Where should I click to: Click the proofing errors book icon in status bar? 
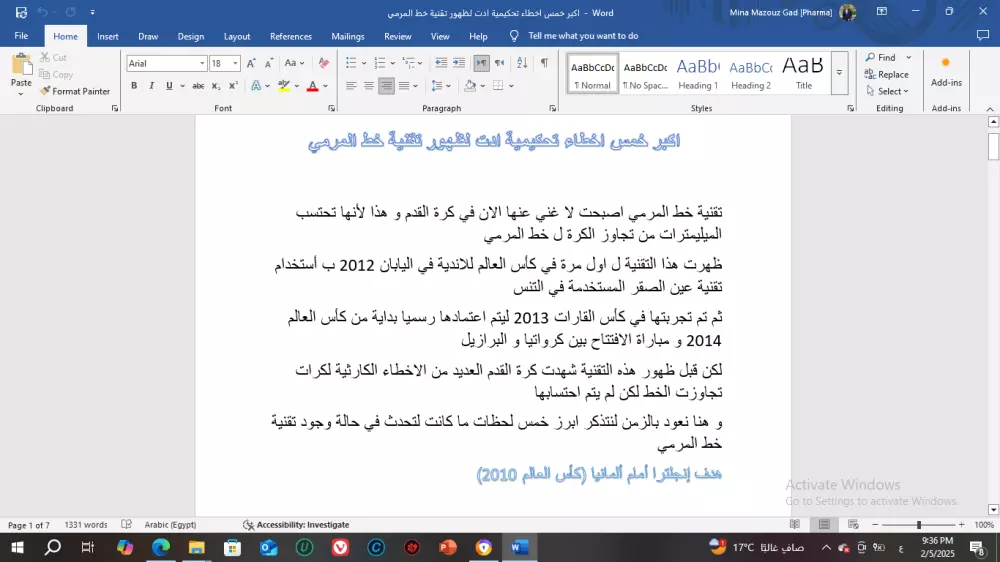coord(126,524)
